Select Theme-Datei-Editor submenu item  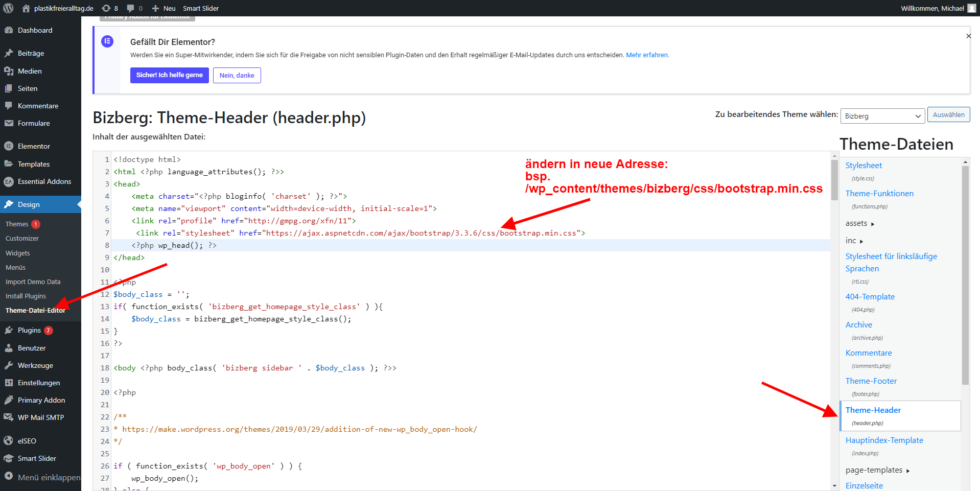tap(35, 310)
